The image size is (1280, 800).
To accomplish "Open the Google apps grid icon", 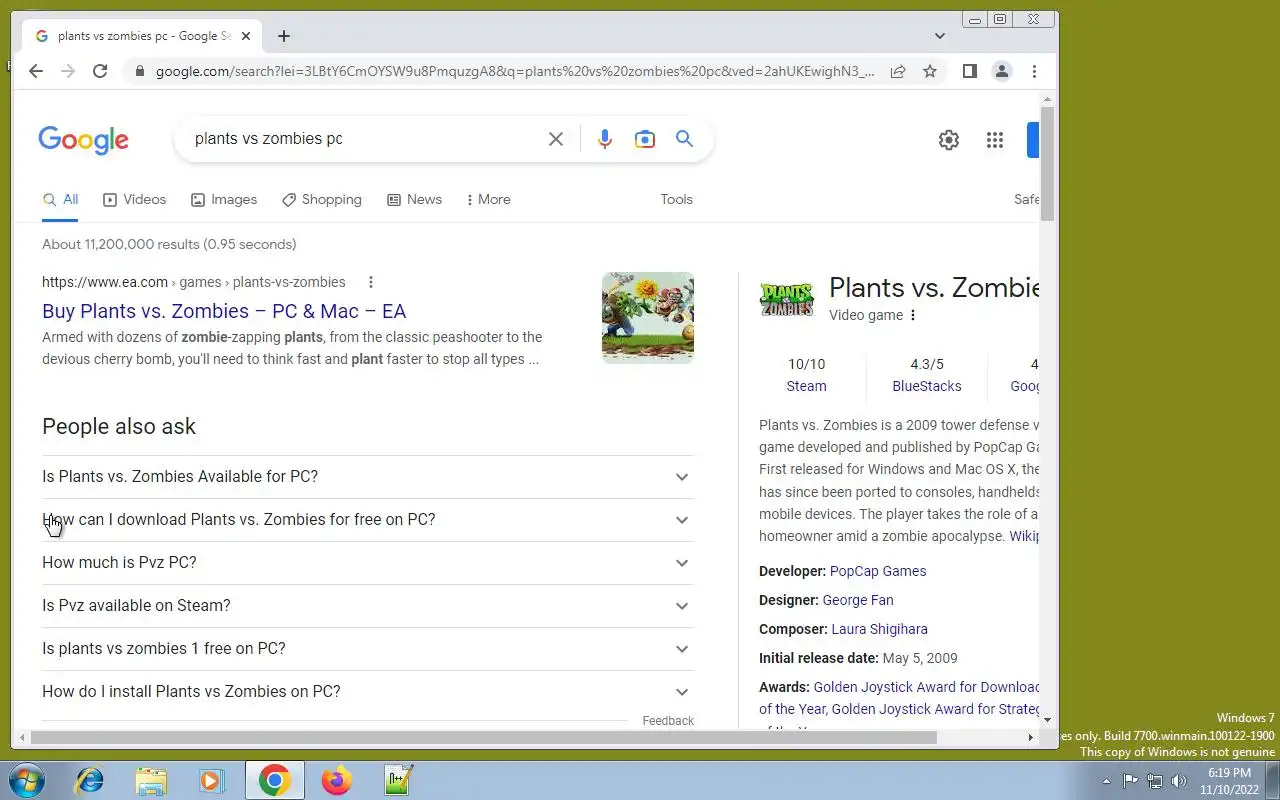I will tap(995, 140).
